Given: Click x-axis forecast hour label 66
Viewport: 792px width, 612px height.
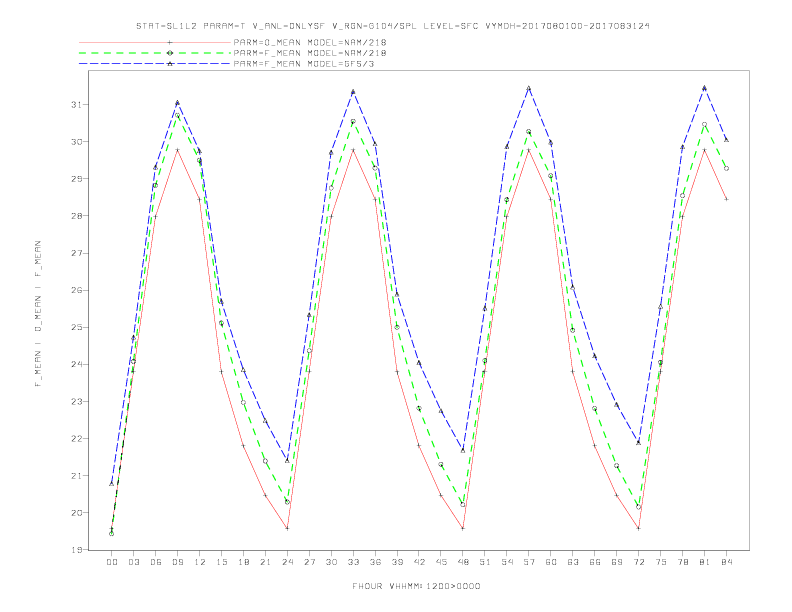Looking at the screenshot, I should click(x=595, y=562).
